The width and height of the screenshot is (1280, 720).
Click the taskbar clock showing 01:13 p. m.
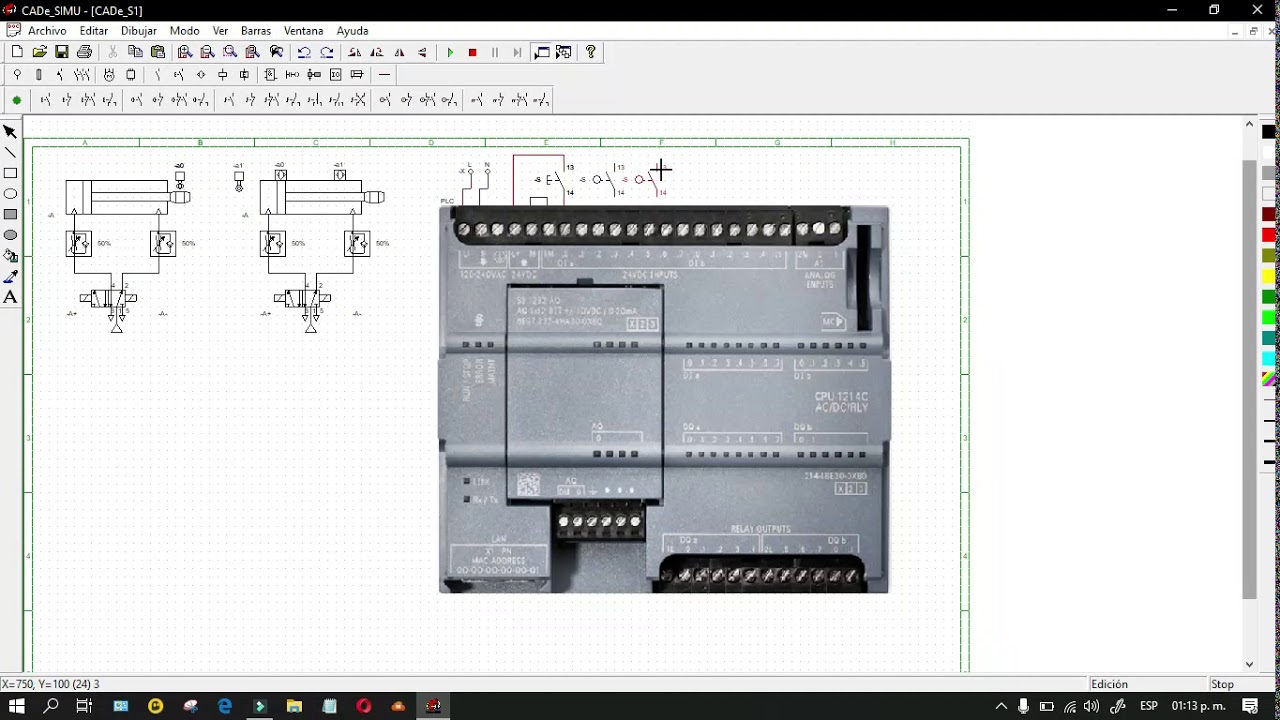[x=1198, y=706]
